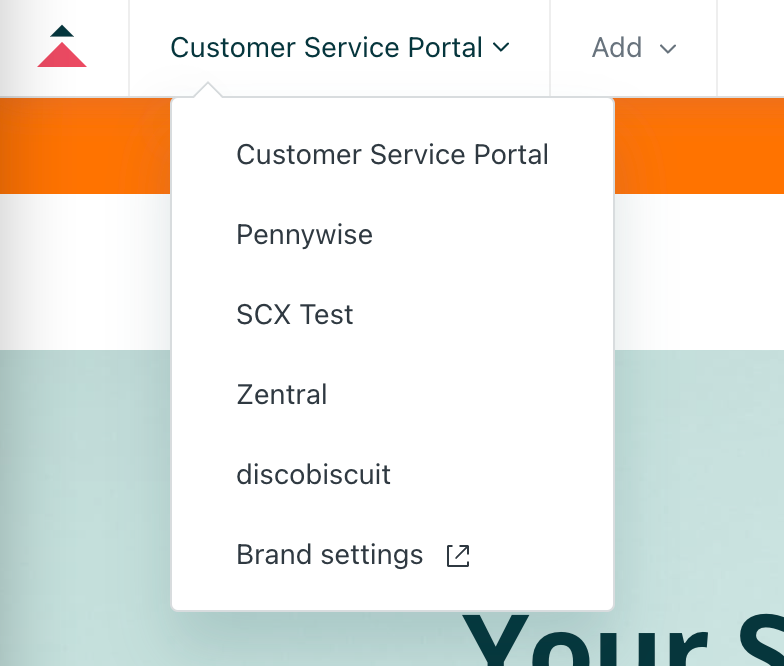Click the teal hero background image
The width and height of the screenshot is (784, 666).
pos(85,508)
